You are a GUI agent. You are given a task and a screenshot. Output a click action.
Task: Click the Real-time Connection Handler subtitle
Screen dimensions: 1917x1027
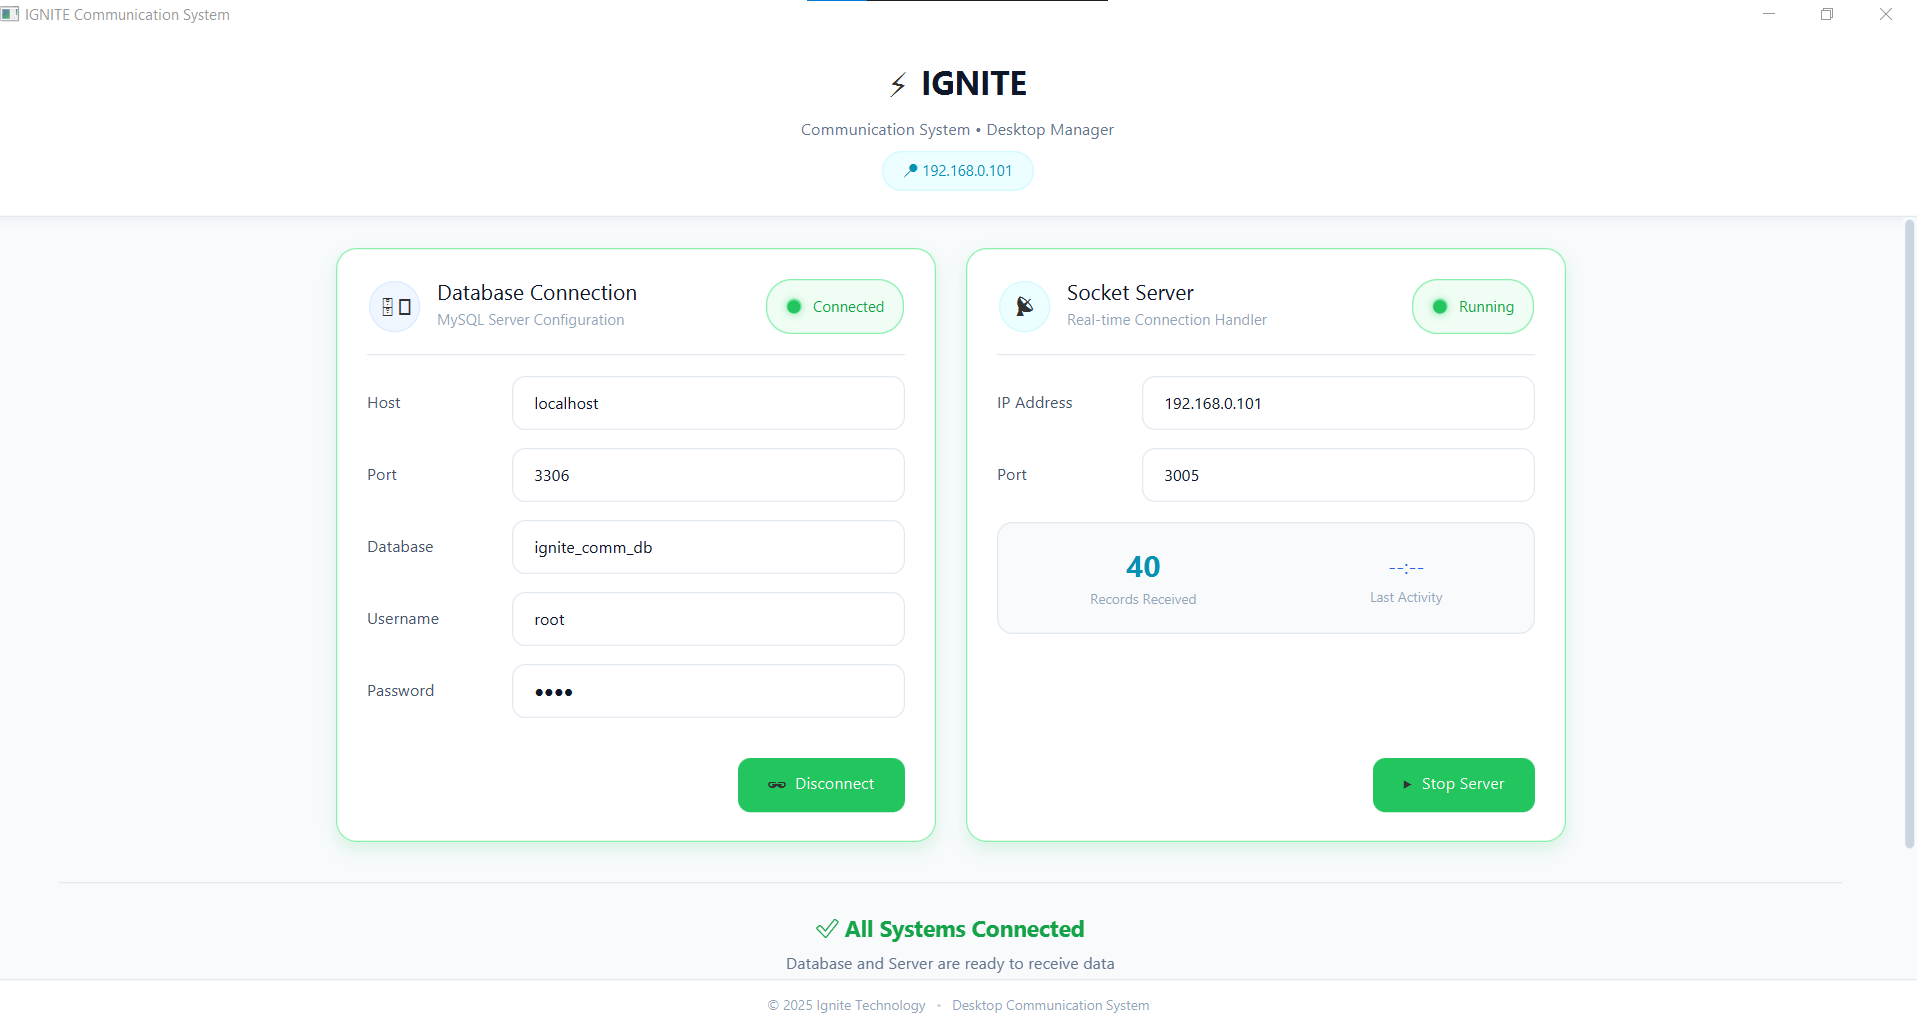point(1166,320)
